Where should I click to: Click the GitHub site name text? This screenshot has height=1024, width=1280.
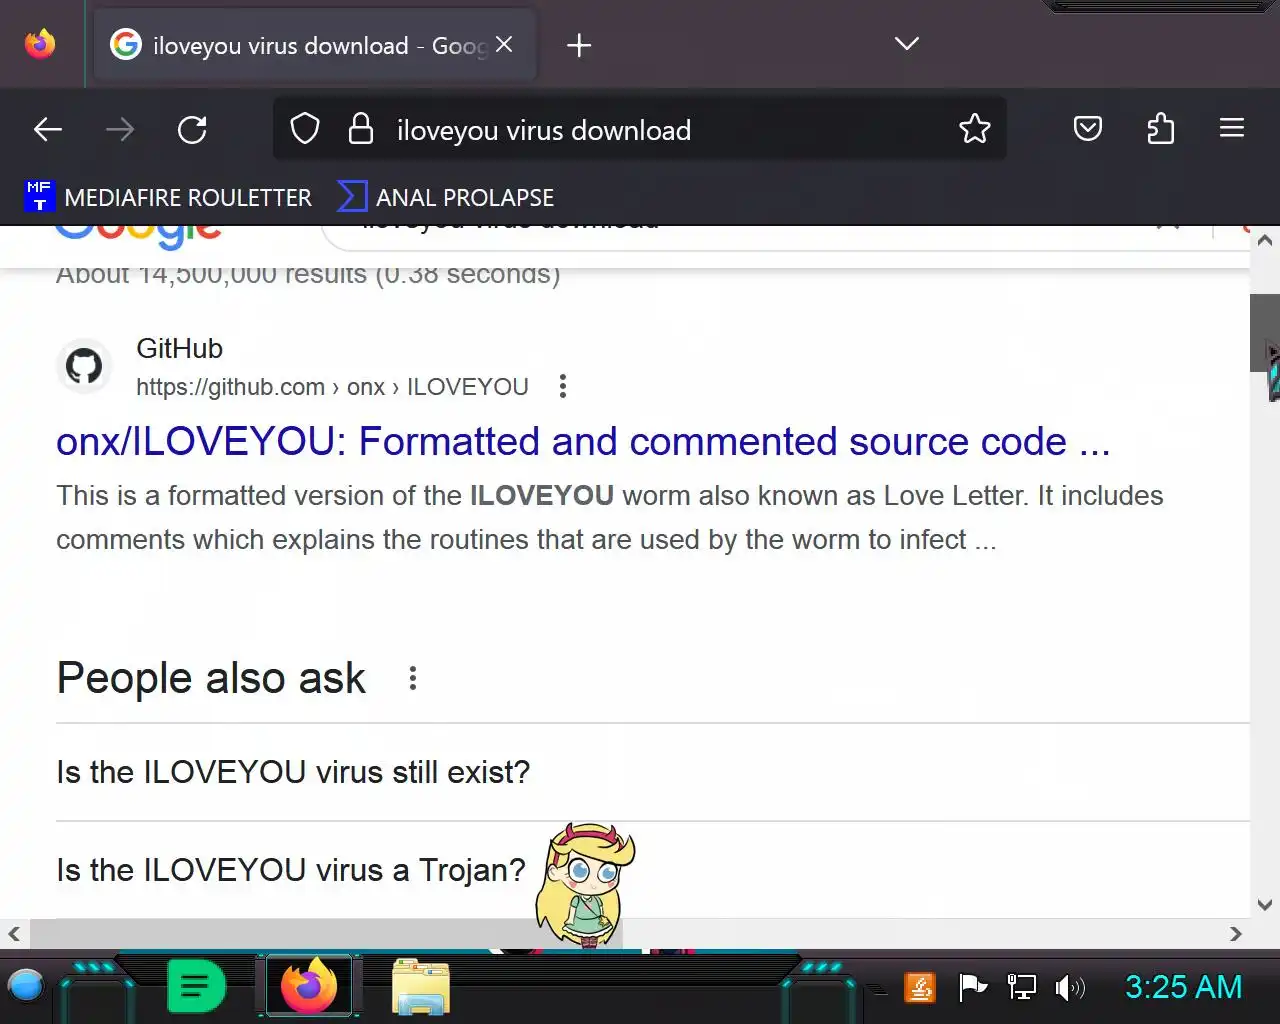(180, 348)
